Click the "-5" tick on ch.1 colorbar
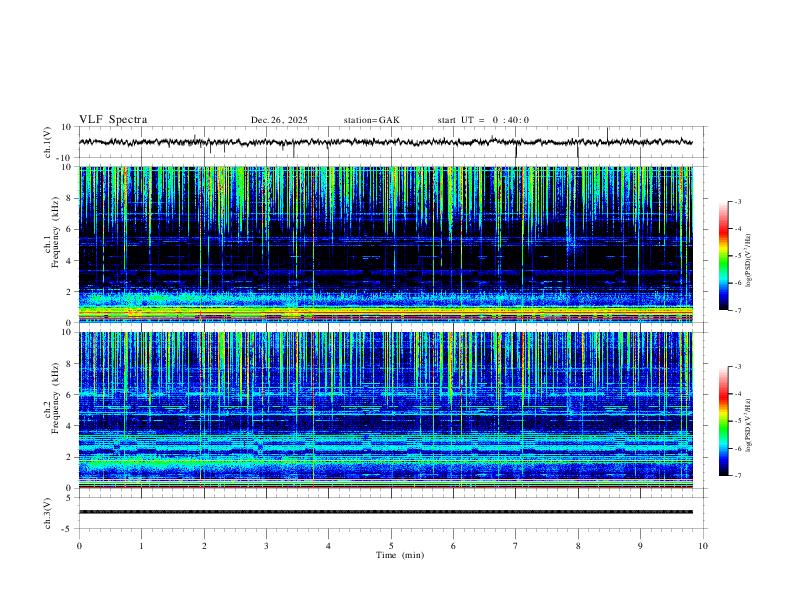Image resolution: width=792 pixels, height=612 pixels. 738,256
